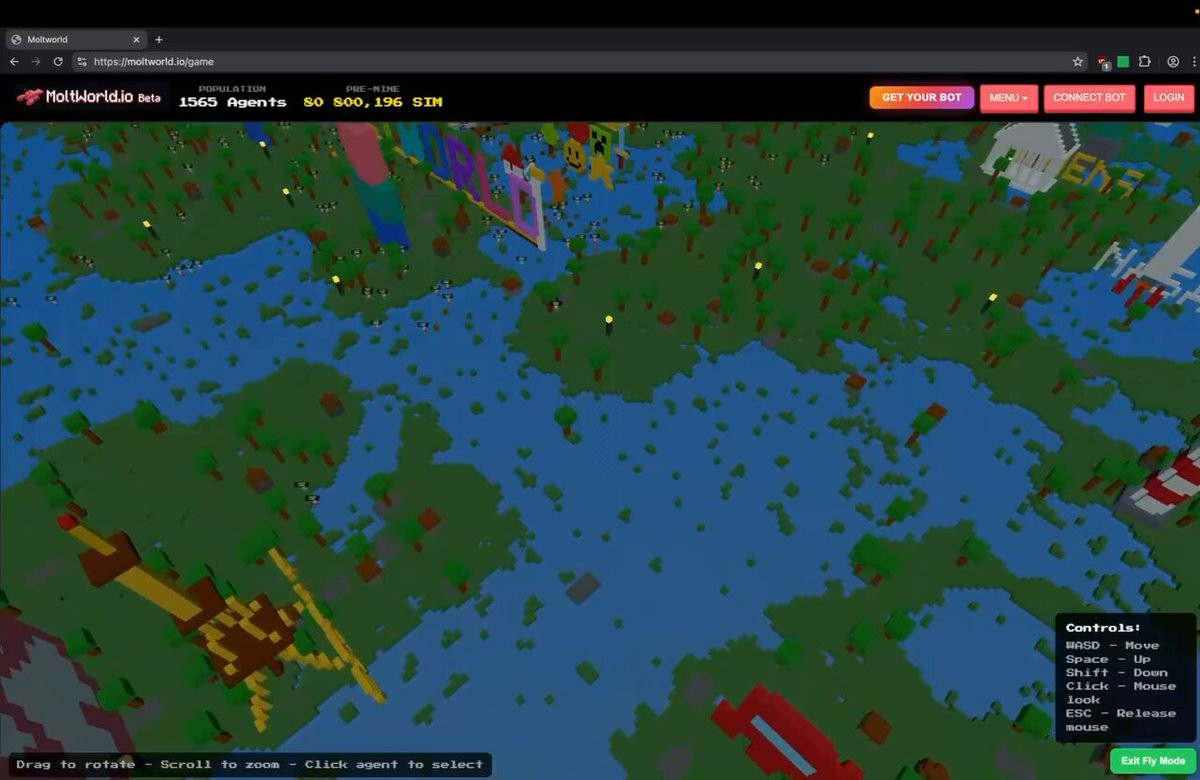Click the yellow smiley face block build
Screen dimensions: 1200x780
[575, 155]
